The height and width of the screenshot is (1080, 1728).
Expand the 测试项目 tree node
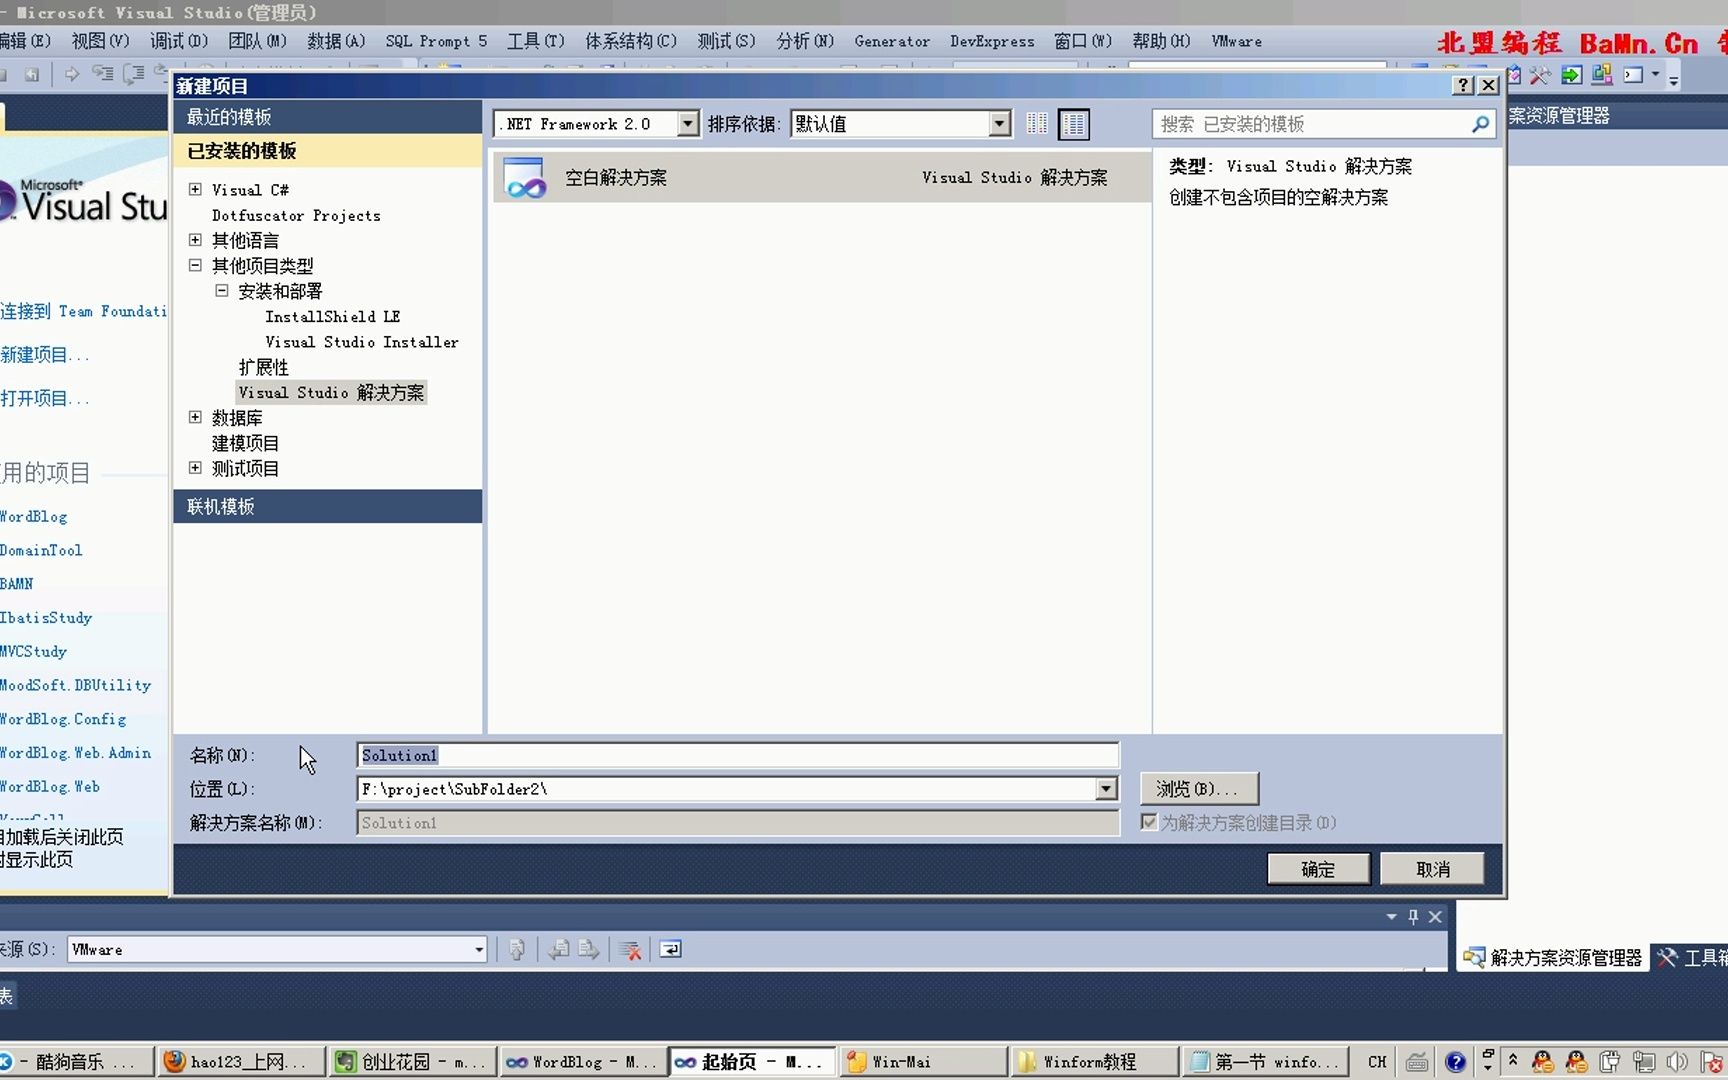(195, 468)
